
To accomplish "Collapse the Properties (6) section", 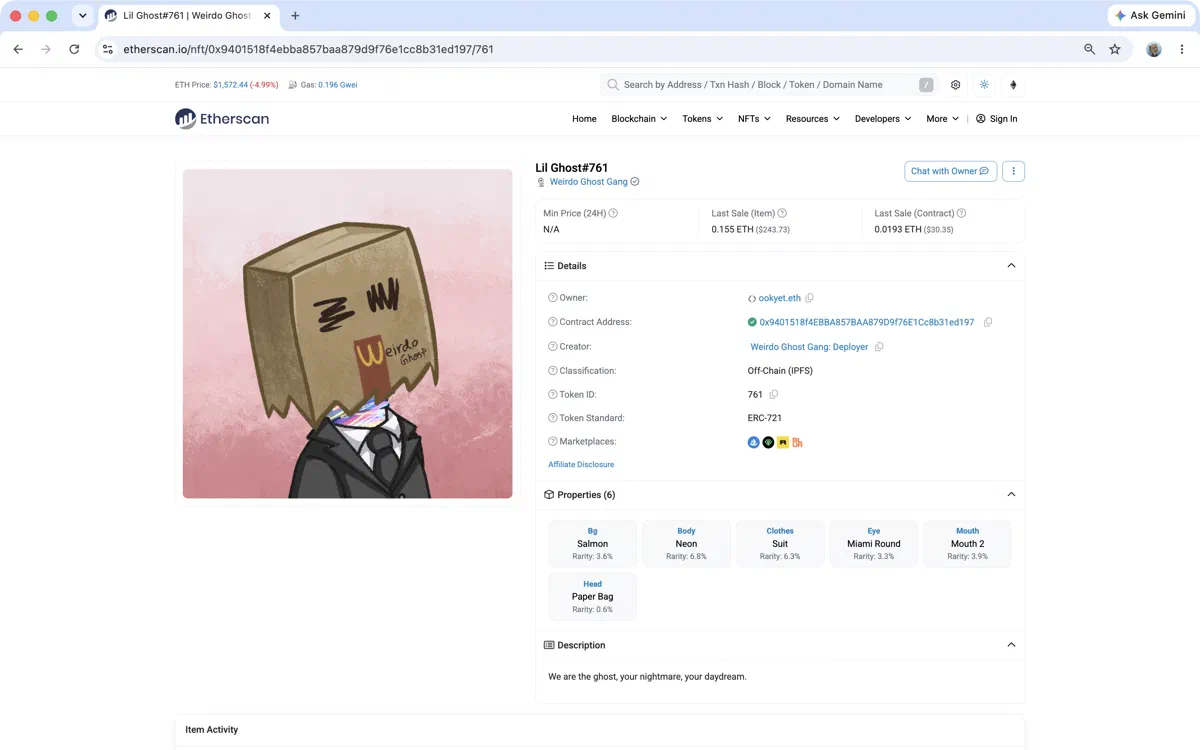I will coord(1011,495).
